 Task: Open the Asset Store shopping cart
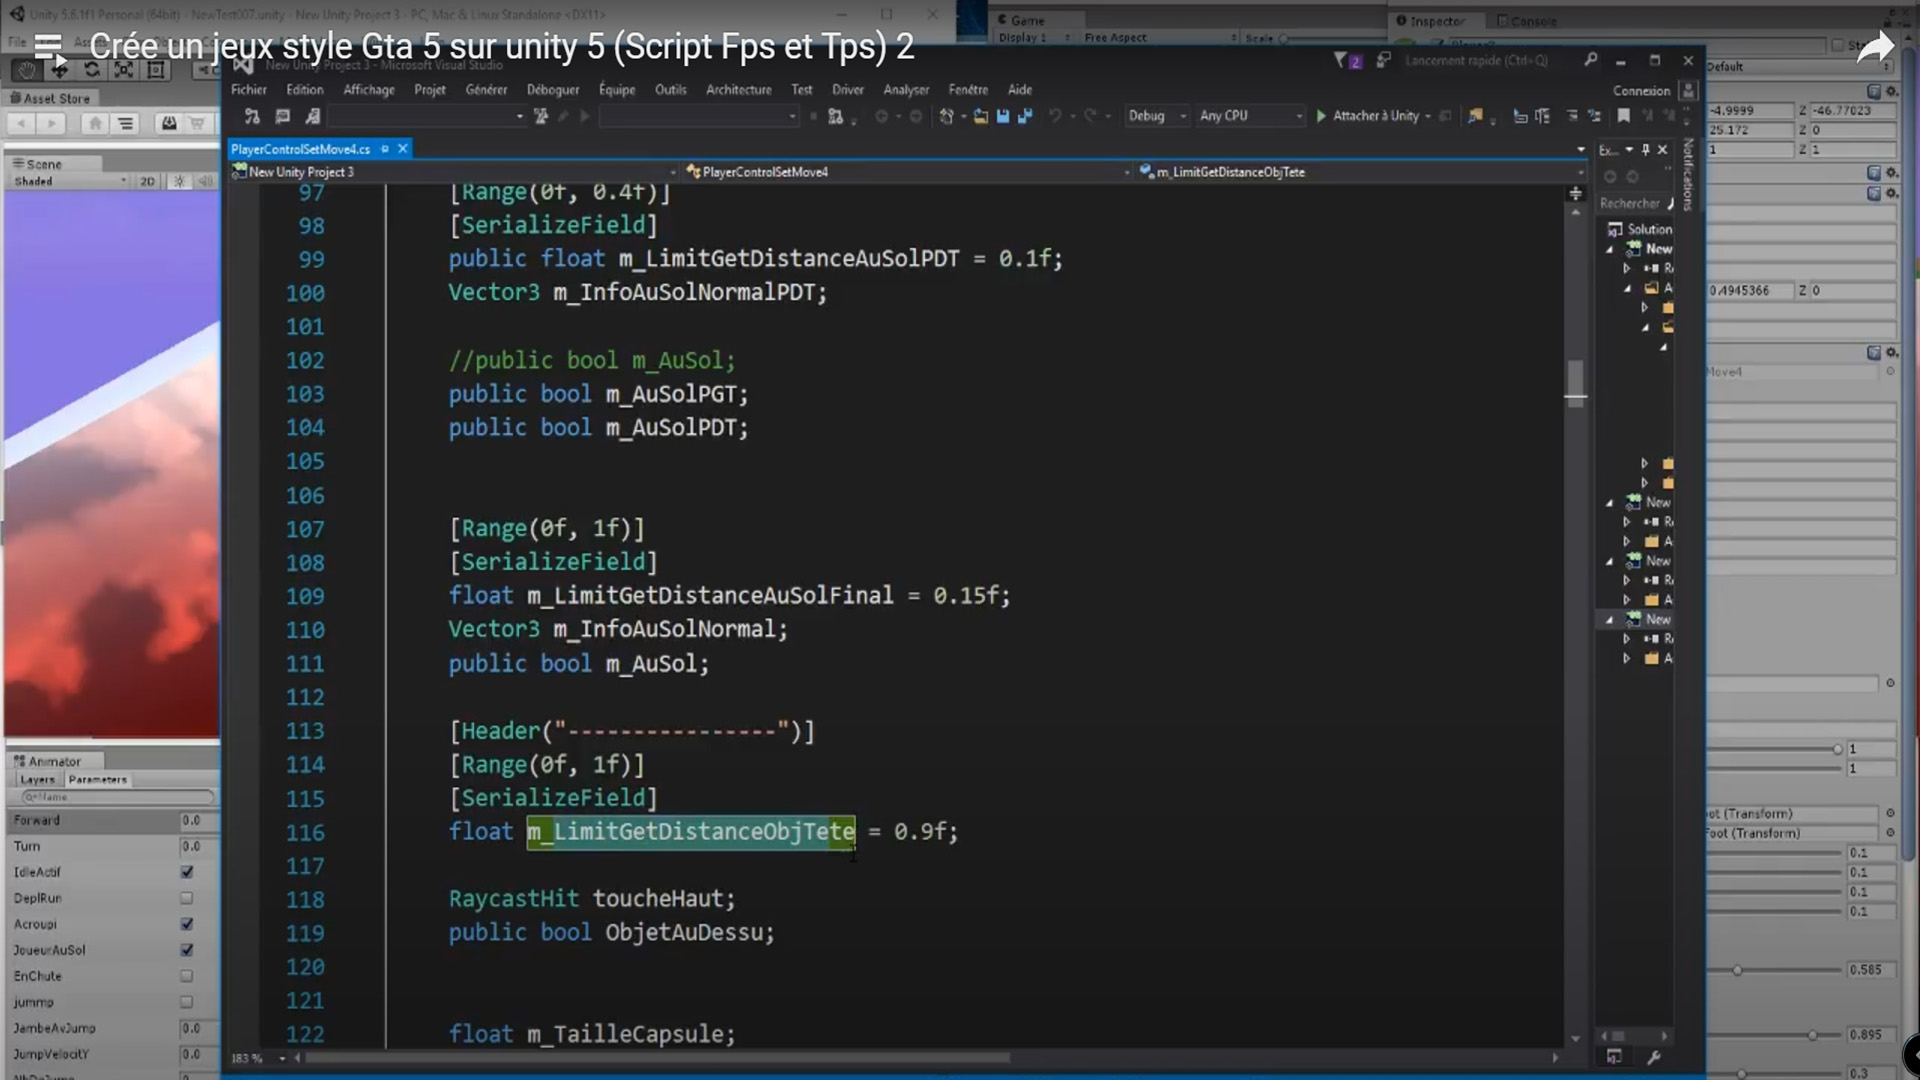click(198, 123)
